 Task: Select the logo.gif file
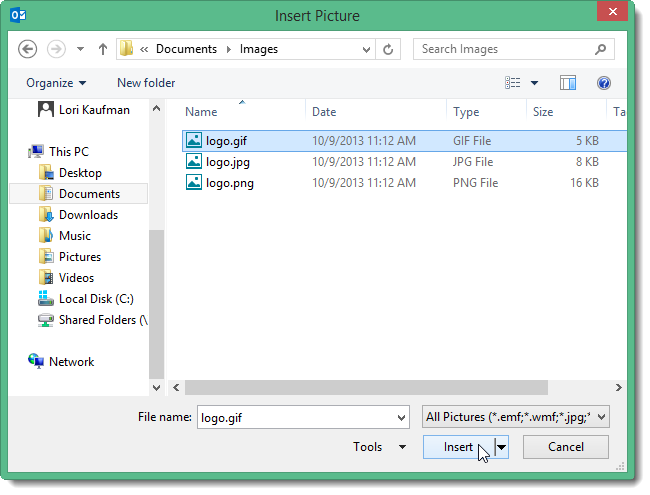(x=404, y=141)
